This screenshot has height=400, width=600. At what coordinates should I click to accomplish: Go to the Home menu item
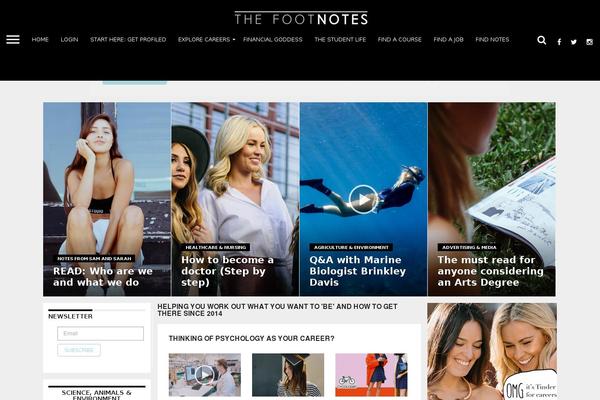pyautogui.click(x=40, y=39)
